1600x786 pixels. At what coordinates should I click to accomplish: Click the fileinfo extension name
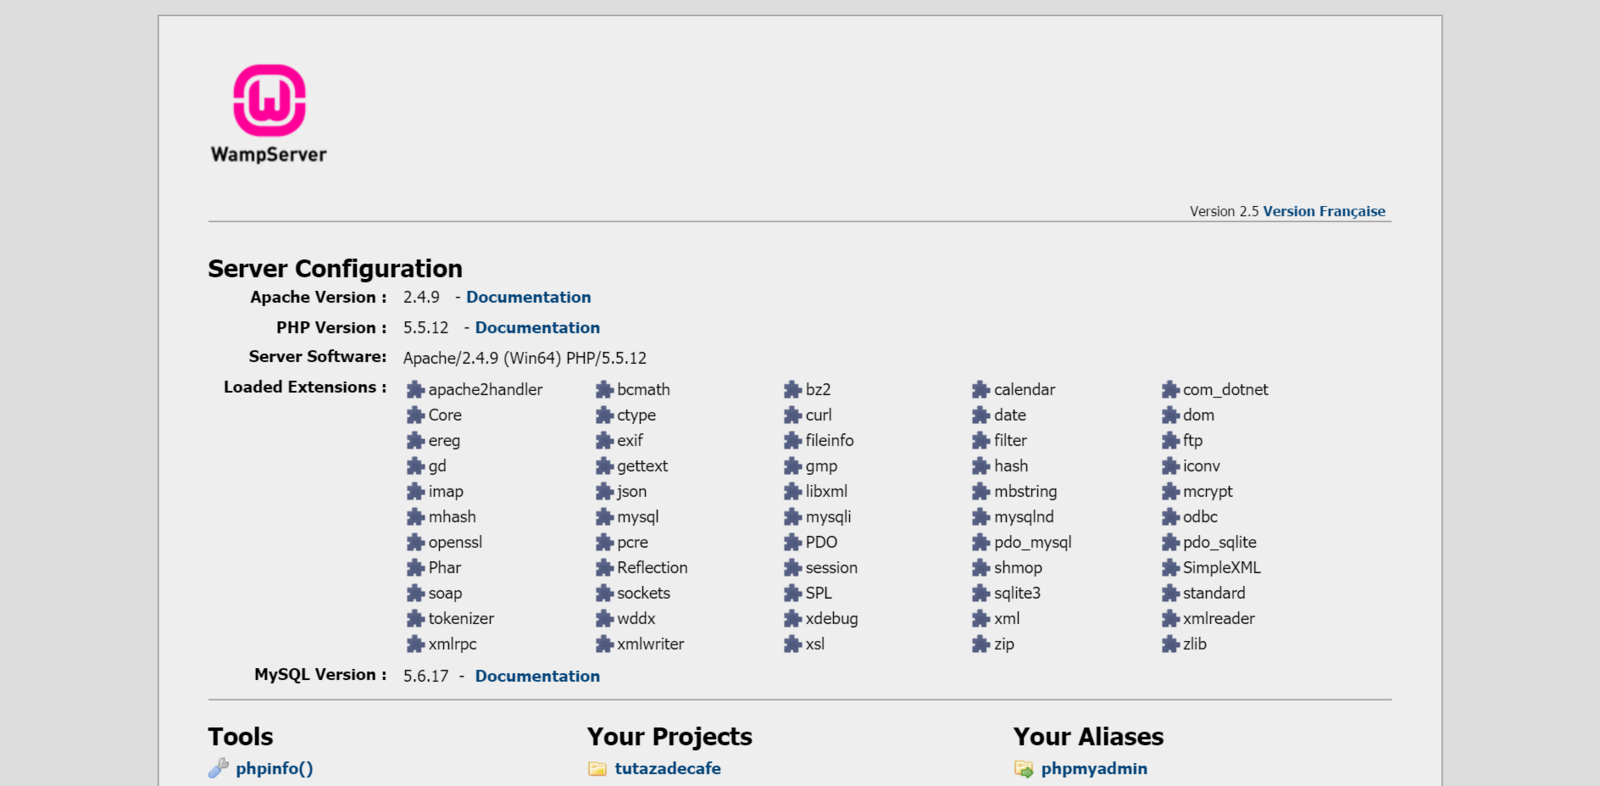click(829, 440)
